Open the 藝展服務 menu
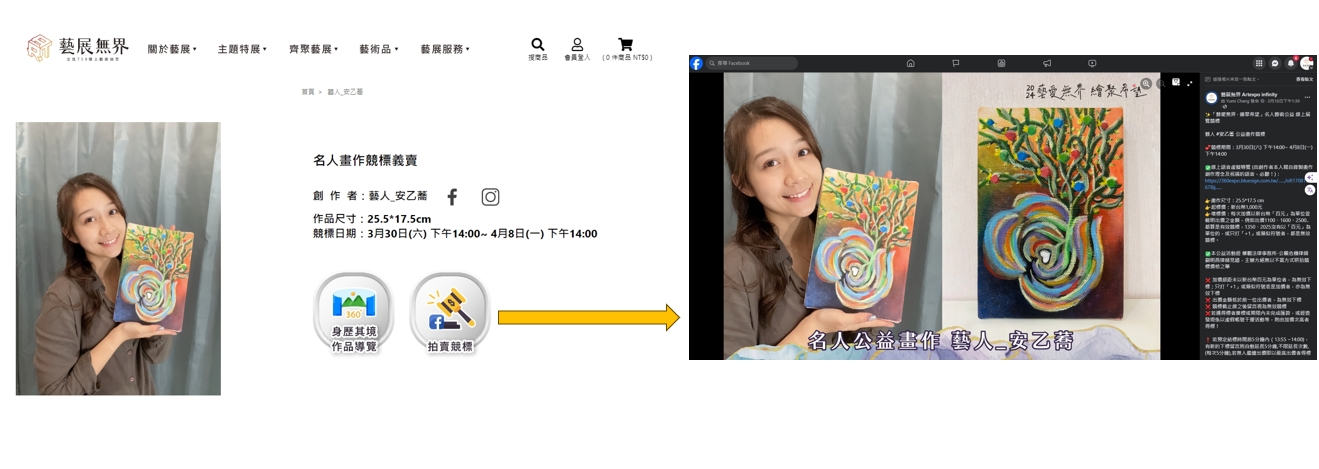 (444, 49)
